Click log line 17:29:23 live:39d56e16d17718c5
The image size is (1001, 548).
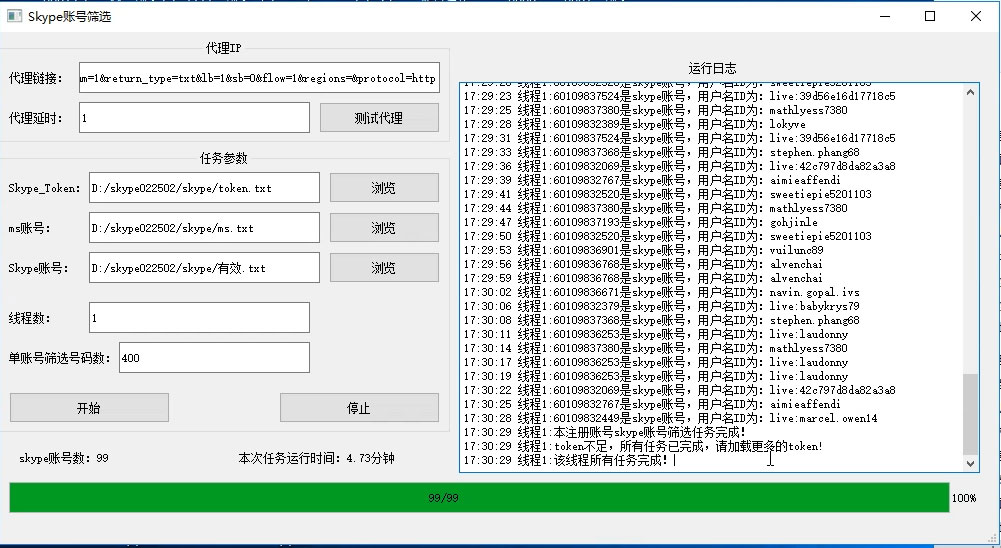pyautogui.click(x=679, y=96)
